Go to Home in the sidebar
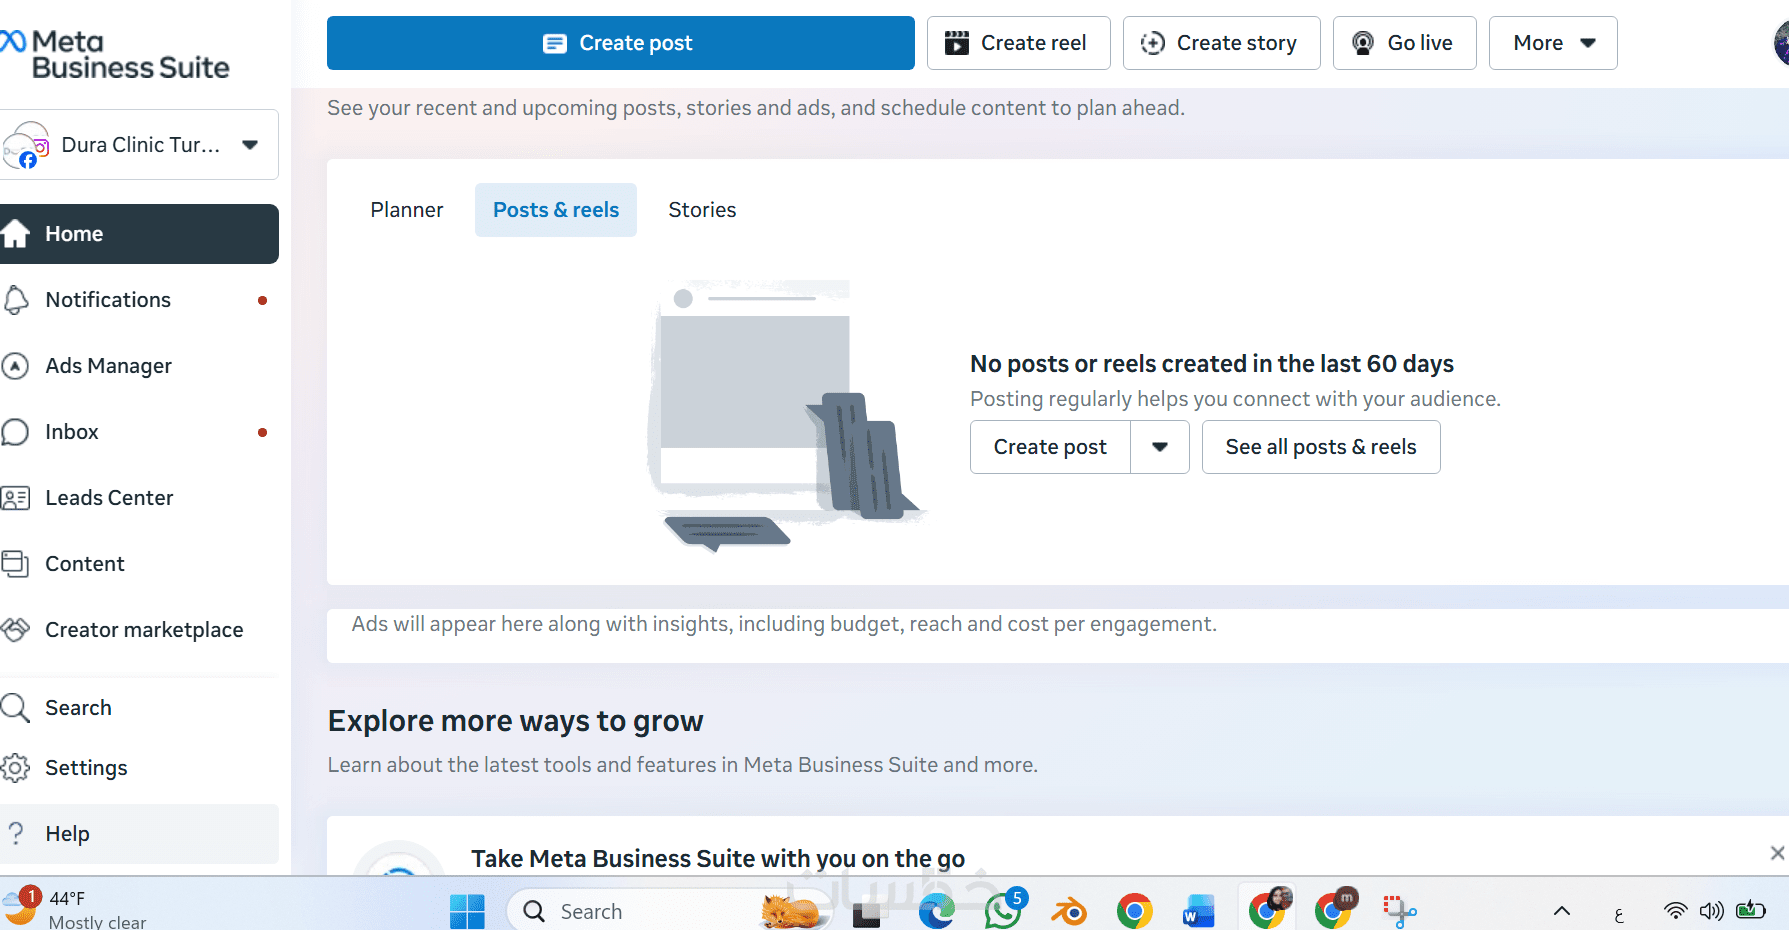The width and height of the screenshot is (1789, 930). (x=139, y=234)
